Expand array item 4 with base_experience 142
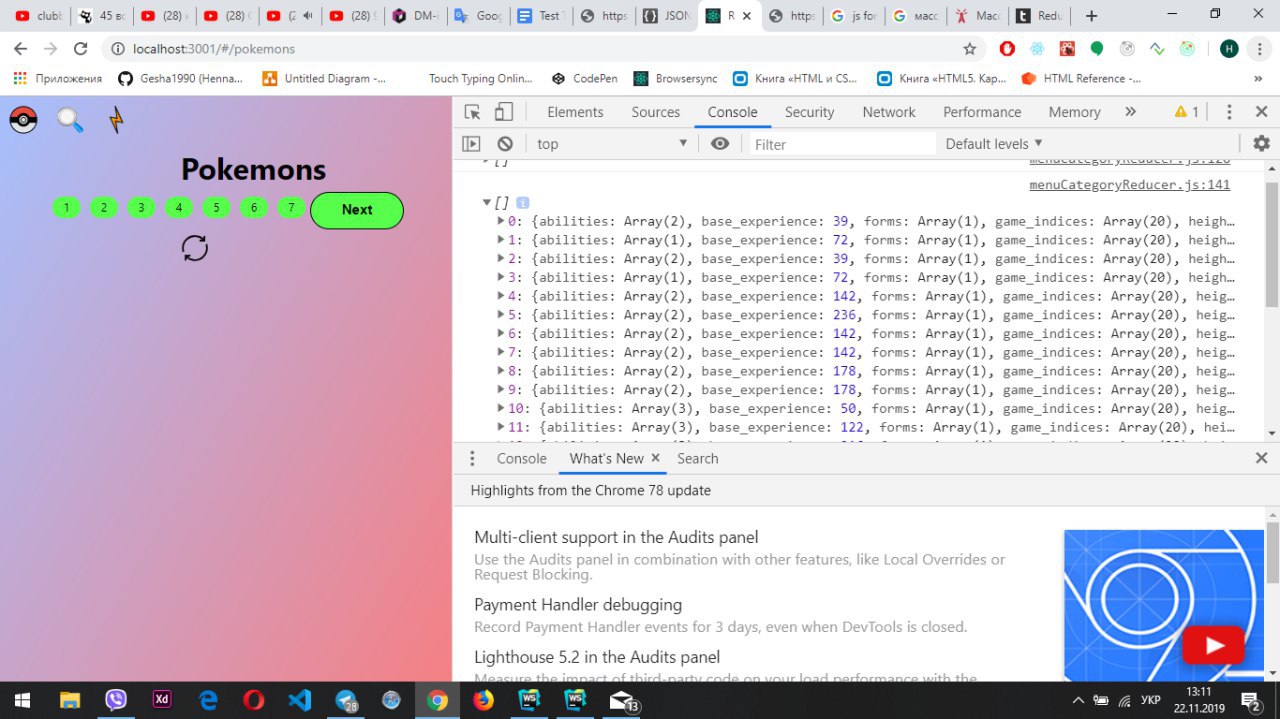 (502, 296)
